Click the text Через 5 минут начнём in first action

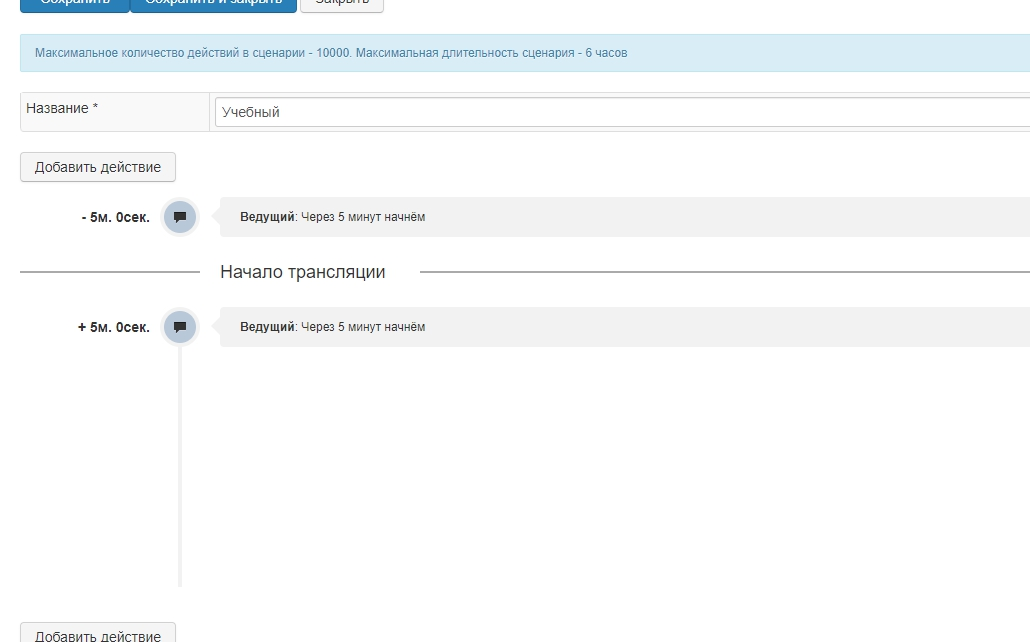pyautogui.click(x=363, y=217)
